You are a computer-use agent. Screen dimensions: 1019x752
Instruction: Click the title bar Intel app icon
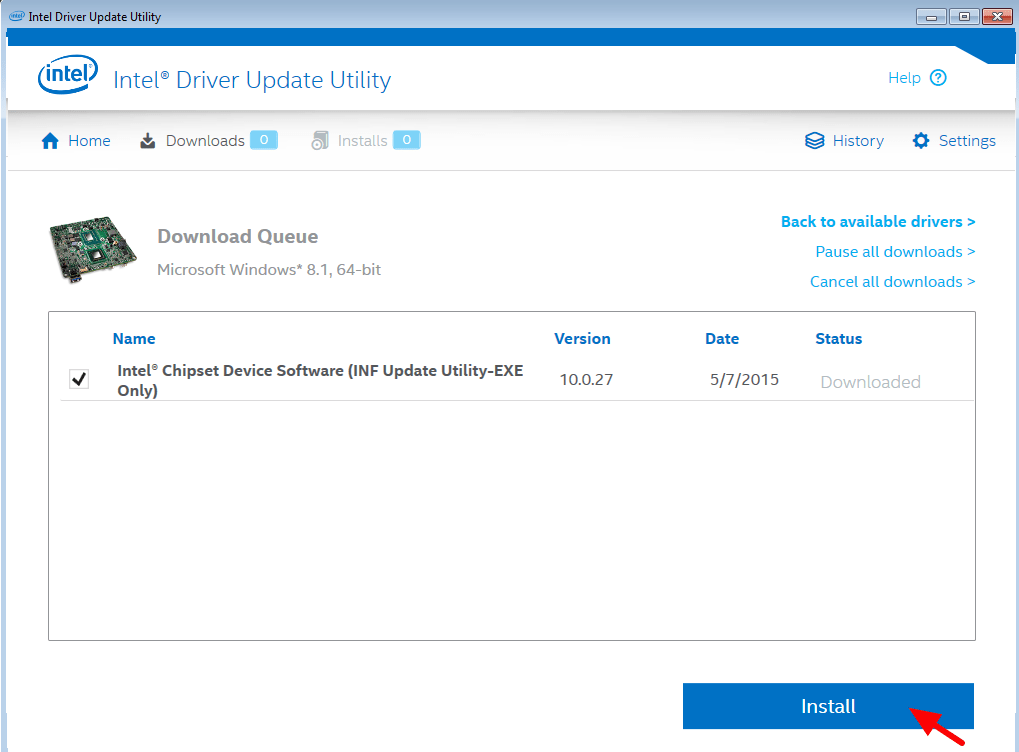click(x=17, y=16)
